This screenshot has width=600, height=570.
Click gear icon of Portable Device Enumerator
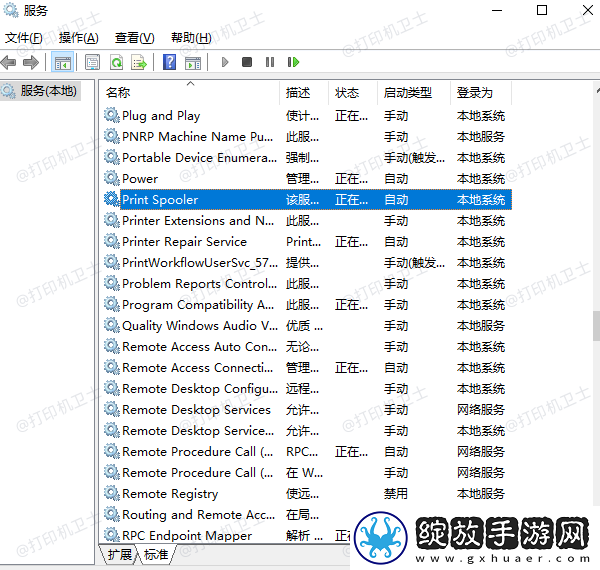(x=112, y=157)
